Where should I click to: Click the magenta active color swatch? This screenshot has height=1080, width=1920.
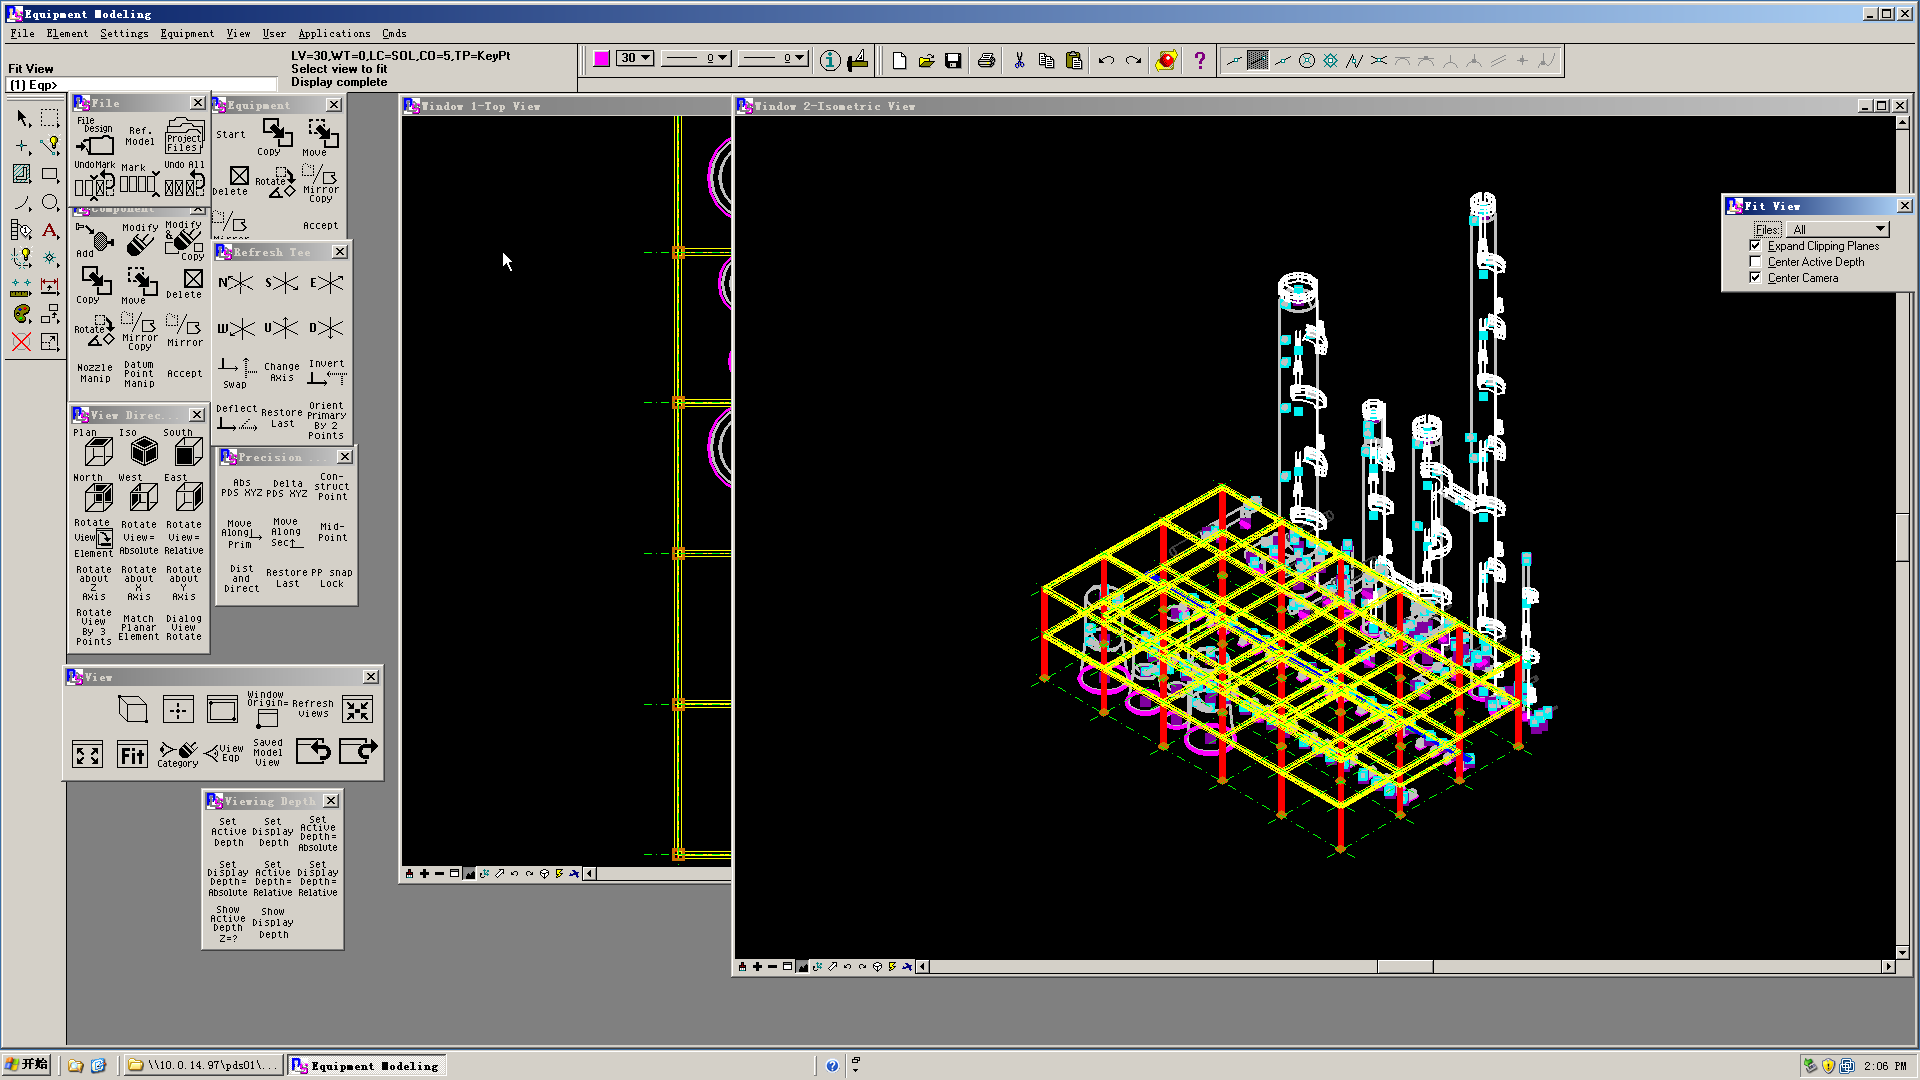[601, 59]
